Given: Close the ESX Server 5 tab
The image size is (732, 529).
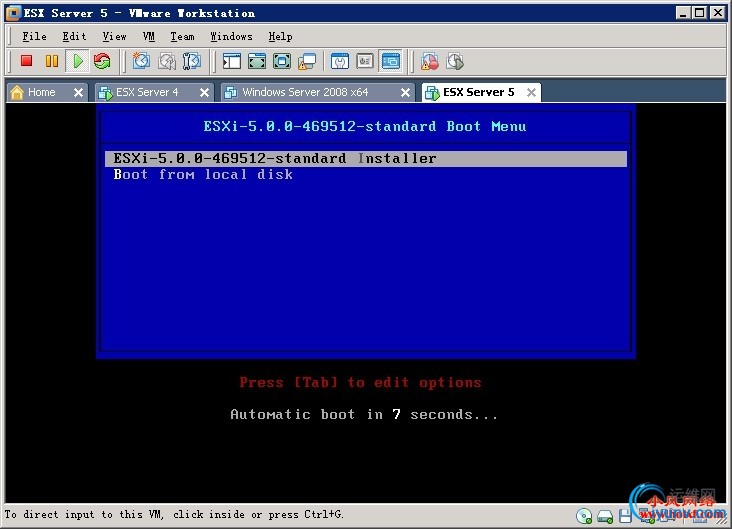Looking at the screenshot, I should (x=531, y=92).
